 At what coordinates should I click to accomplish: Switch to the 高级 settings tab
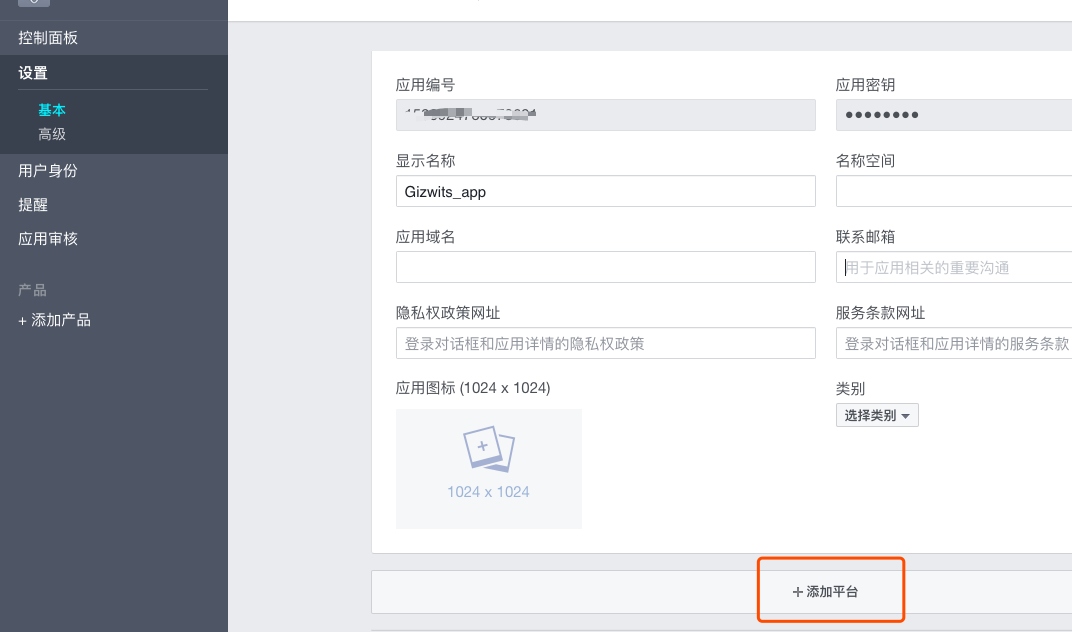tap(50, 133)
